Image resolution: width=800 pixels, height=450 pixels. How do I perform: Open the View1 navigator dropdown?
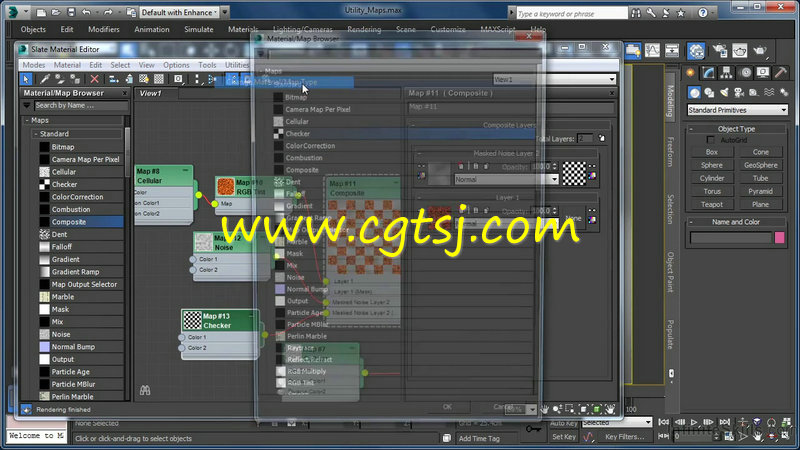tap(555, 79)
